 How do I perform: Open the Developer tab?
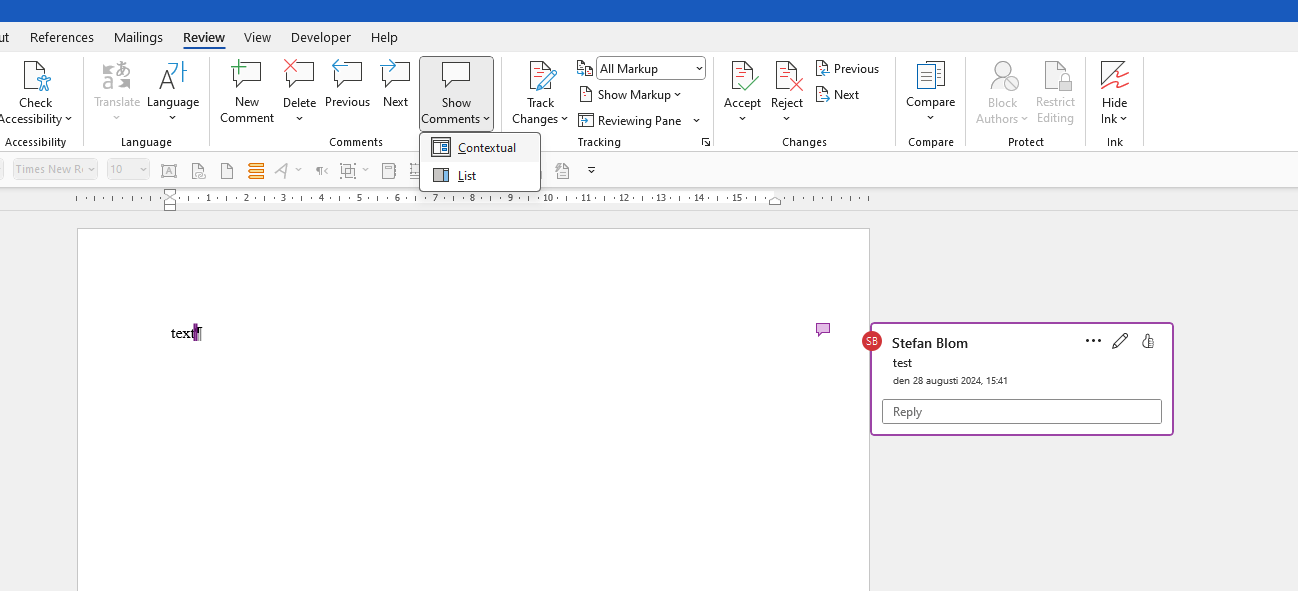click(320, 37)
